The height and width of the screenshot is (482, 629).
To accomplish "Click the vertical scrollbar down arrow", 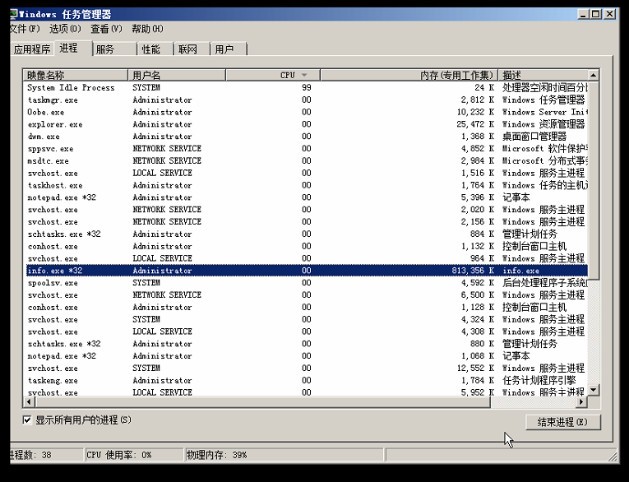I will (x=593, y=390).
